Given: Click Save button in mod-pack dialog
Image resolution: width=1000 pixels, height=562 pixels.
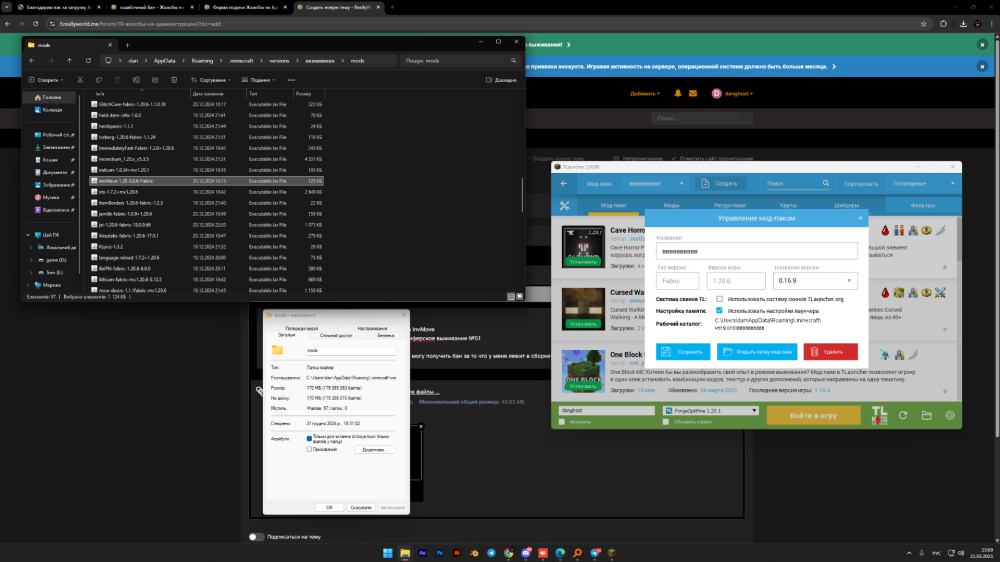Looking at the screenshot, I should [x=683, y=351].
